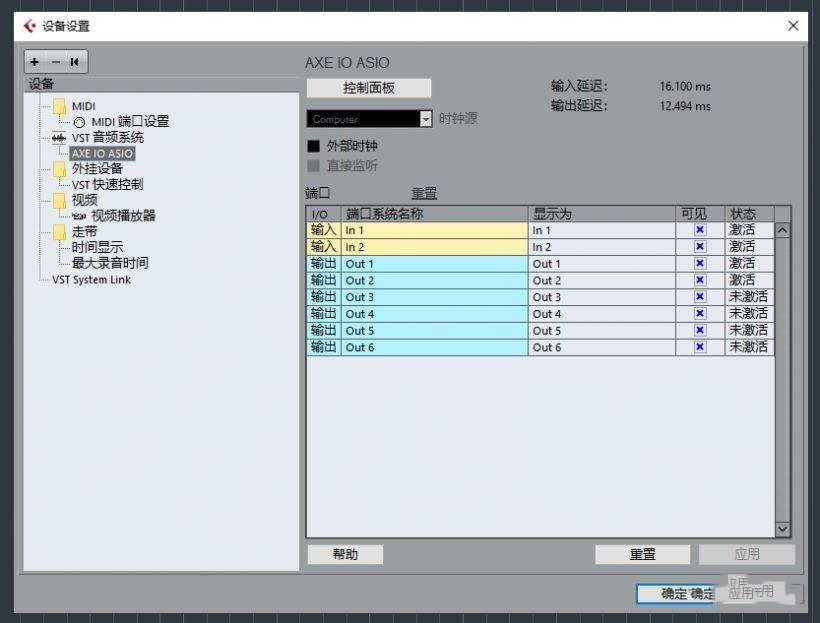Click the plus add device button
Screen dimensions: 820x623
point(36,62)
